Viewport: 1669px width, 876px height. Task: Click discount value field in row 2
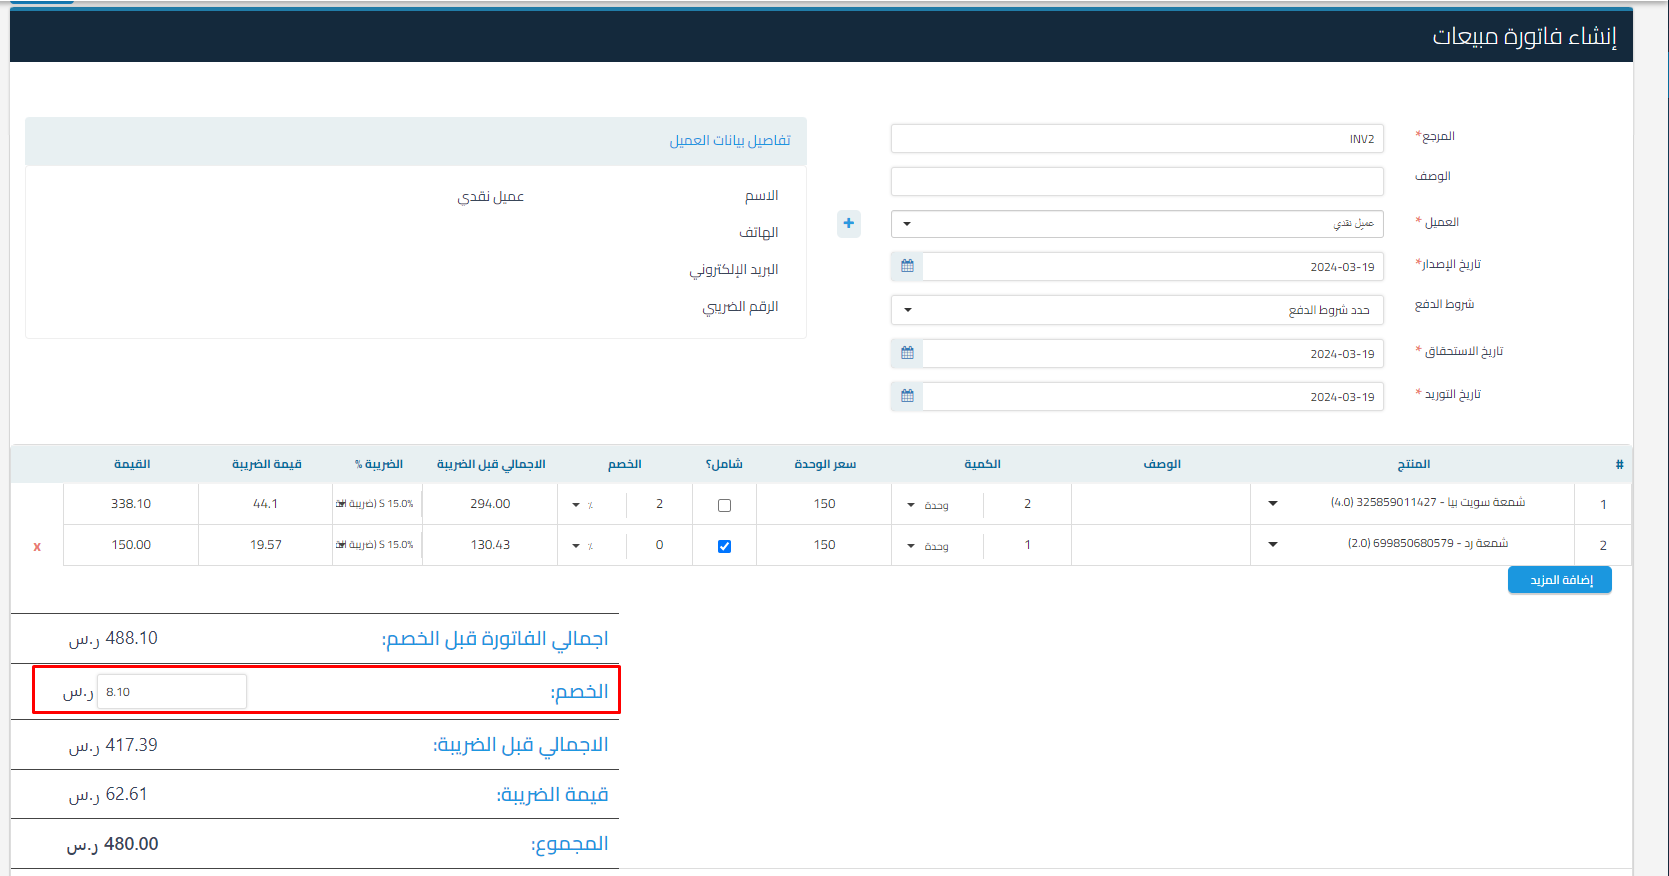click(x=659, y=545)
